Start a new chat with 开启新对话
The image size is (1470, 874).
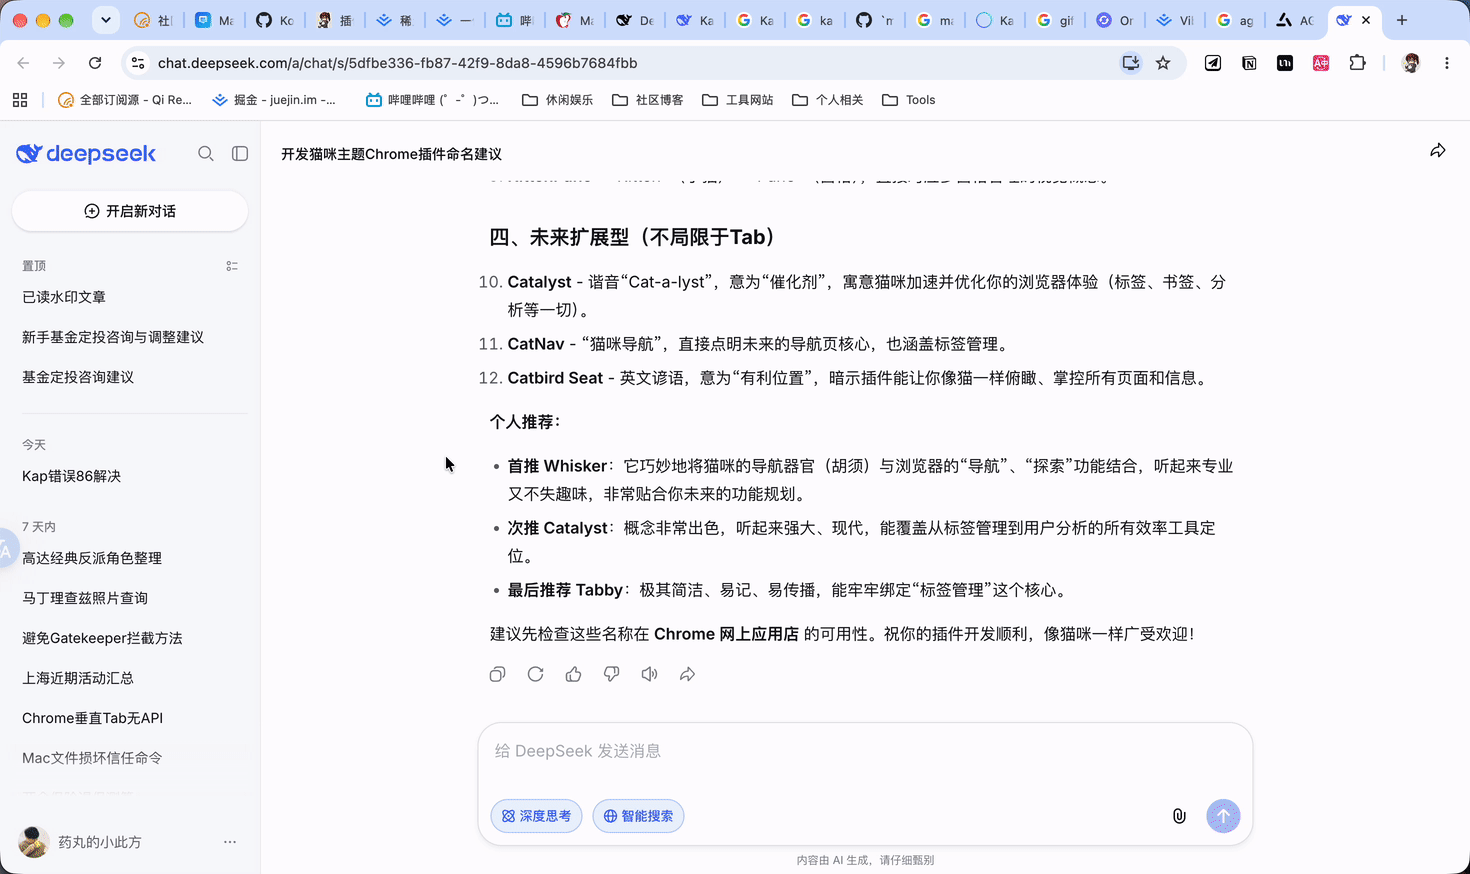click(x=130, y=211)
